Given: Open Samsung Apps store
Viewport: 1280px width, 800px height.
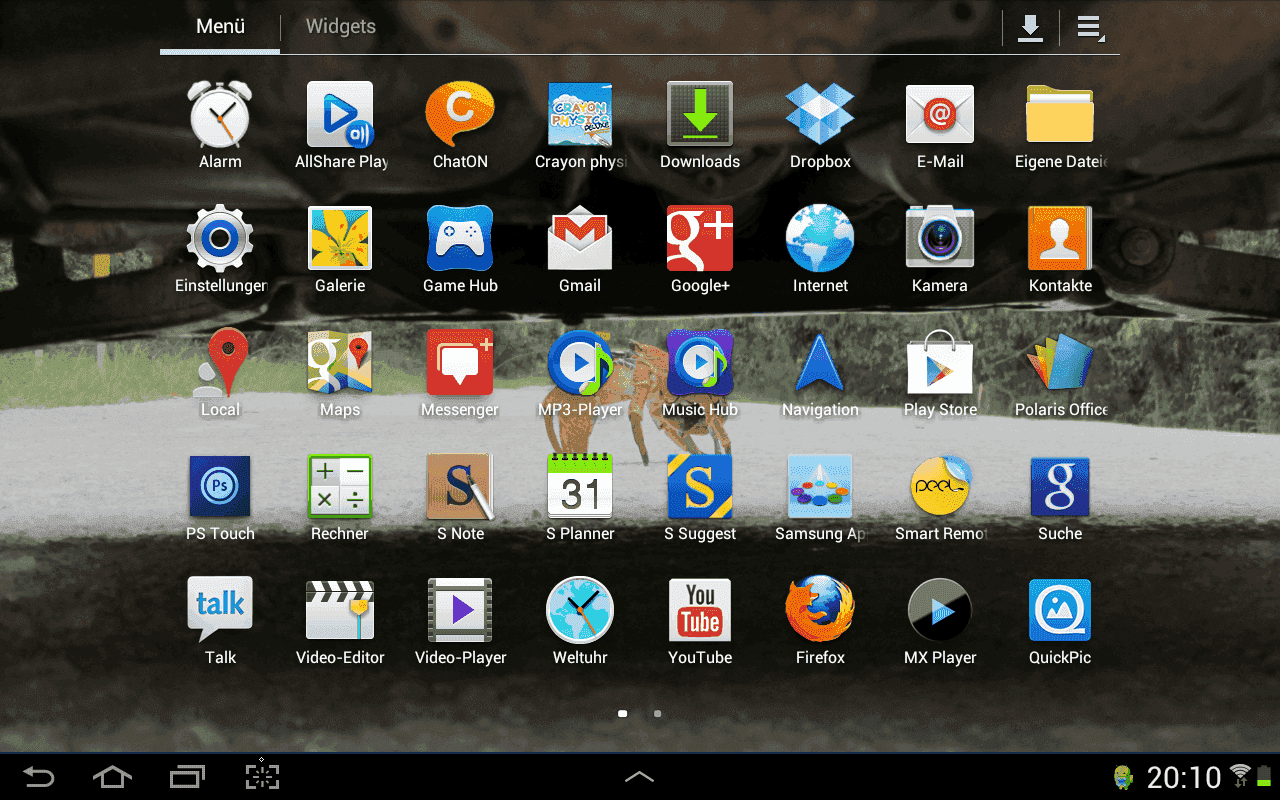Looking at the screenshot, I should (820, 498).
